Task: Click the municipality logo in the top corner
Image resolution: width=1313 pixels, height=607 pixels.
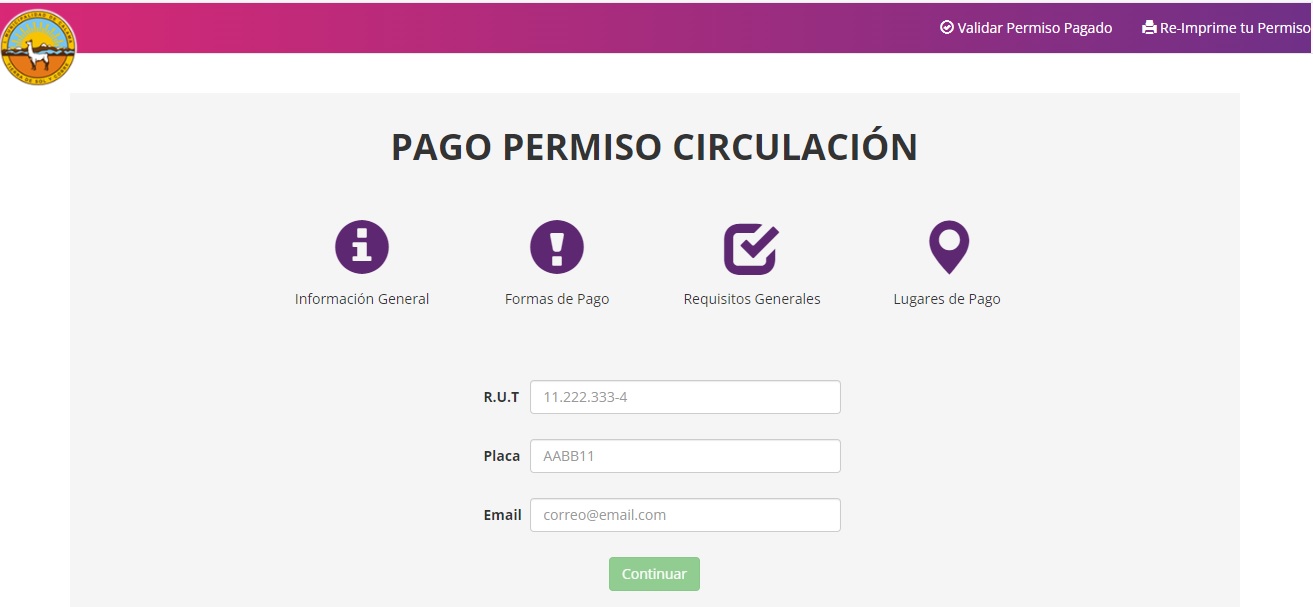Action: (40, 47)
